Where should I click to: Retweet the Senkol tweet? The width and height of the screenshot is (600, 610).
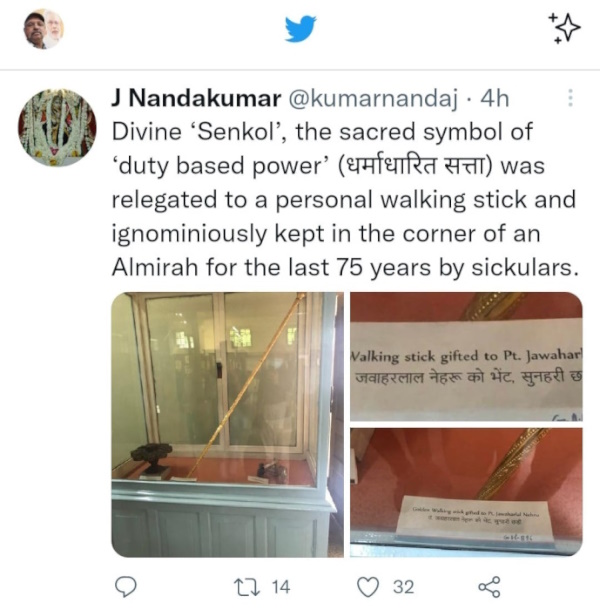pyautogui.click(x=244, y=585)
